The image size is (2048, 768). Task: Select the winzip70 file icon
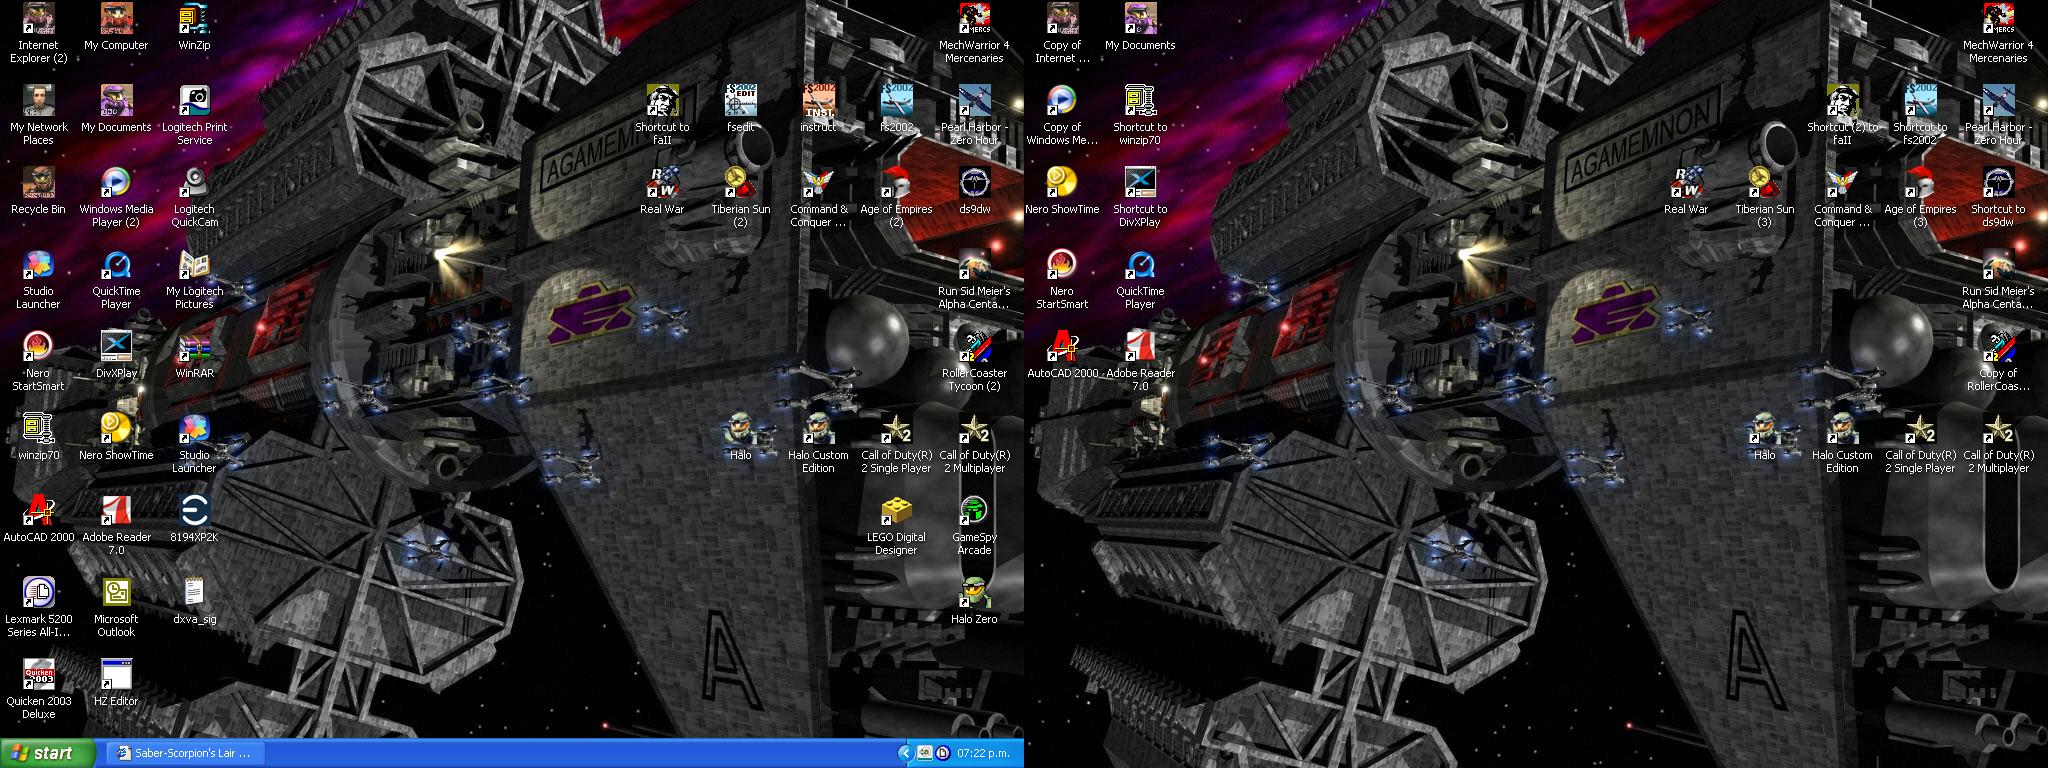38,438
